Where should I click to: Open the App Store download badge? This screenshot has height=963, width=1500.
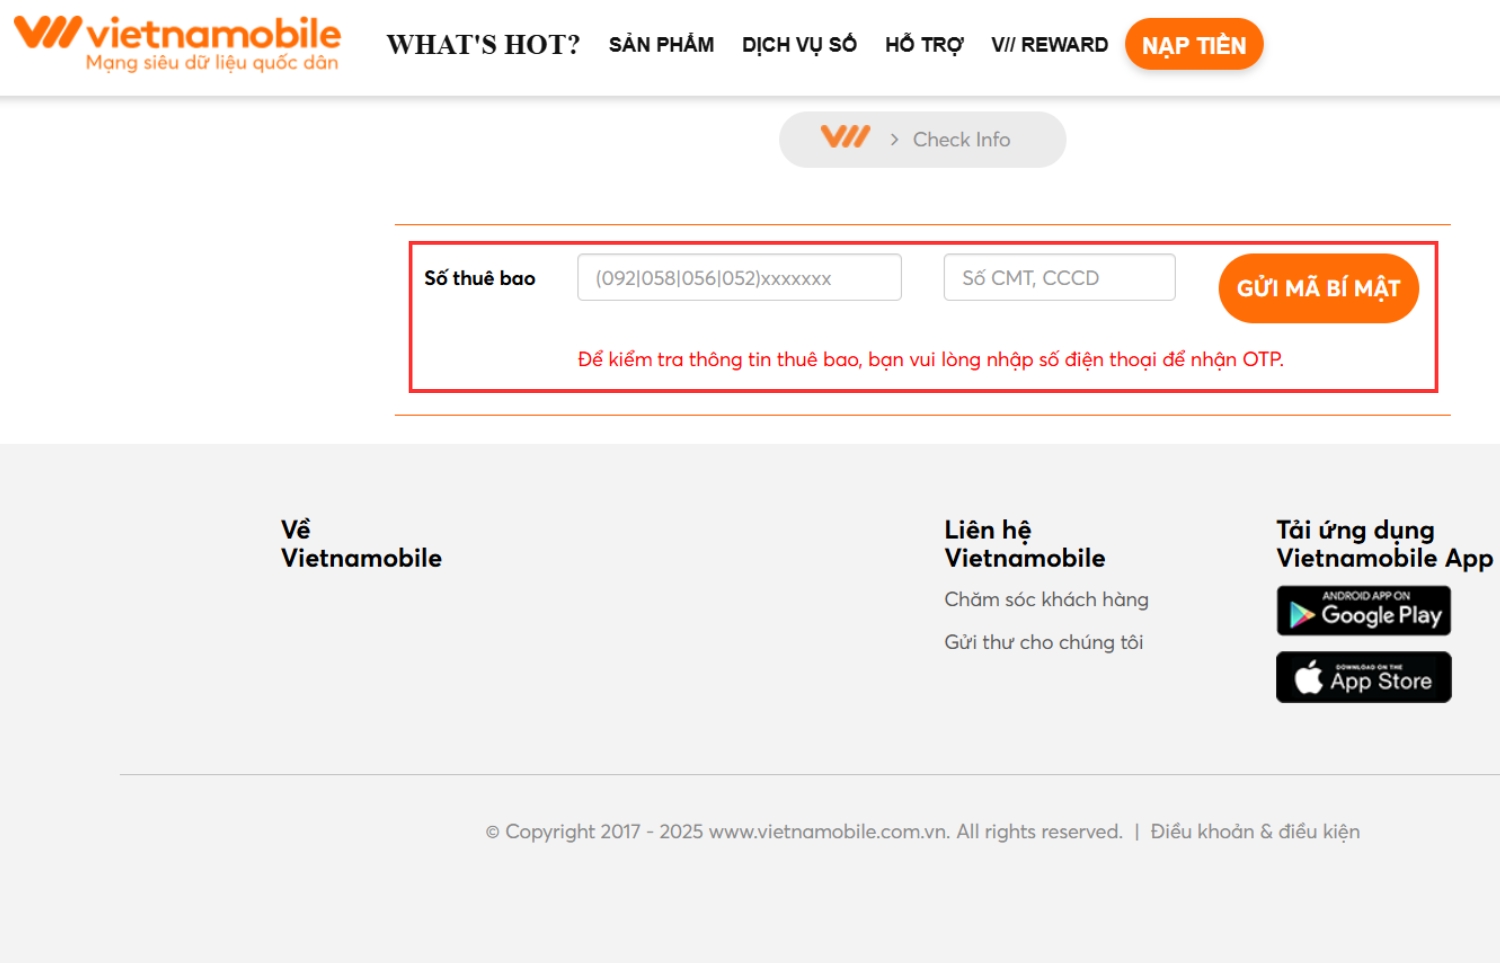1363,677
